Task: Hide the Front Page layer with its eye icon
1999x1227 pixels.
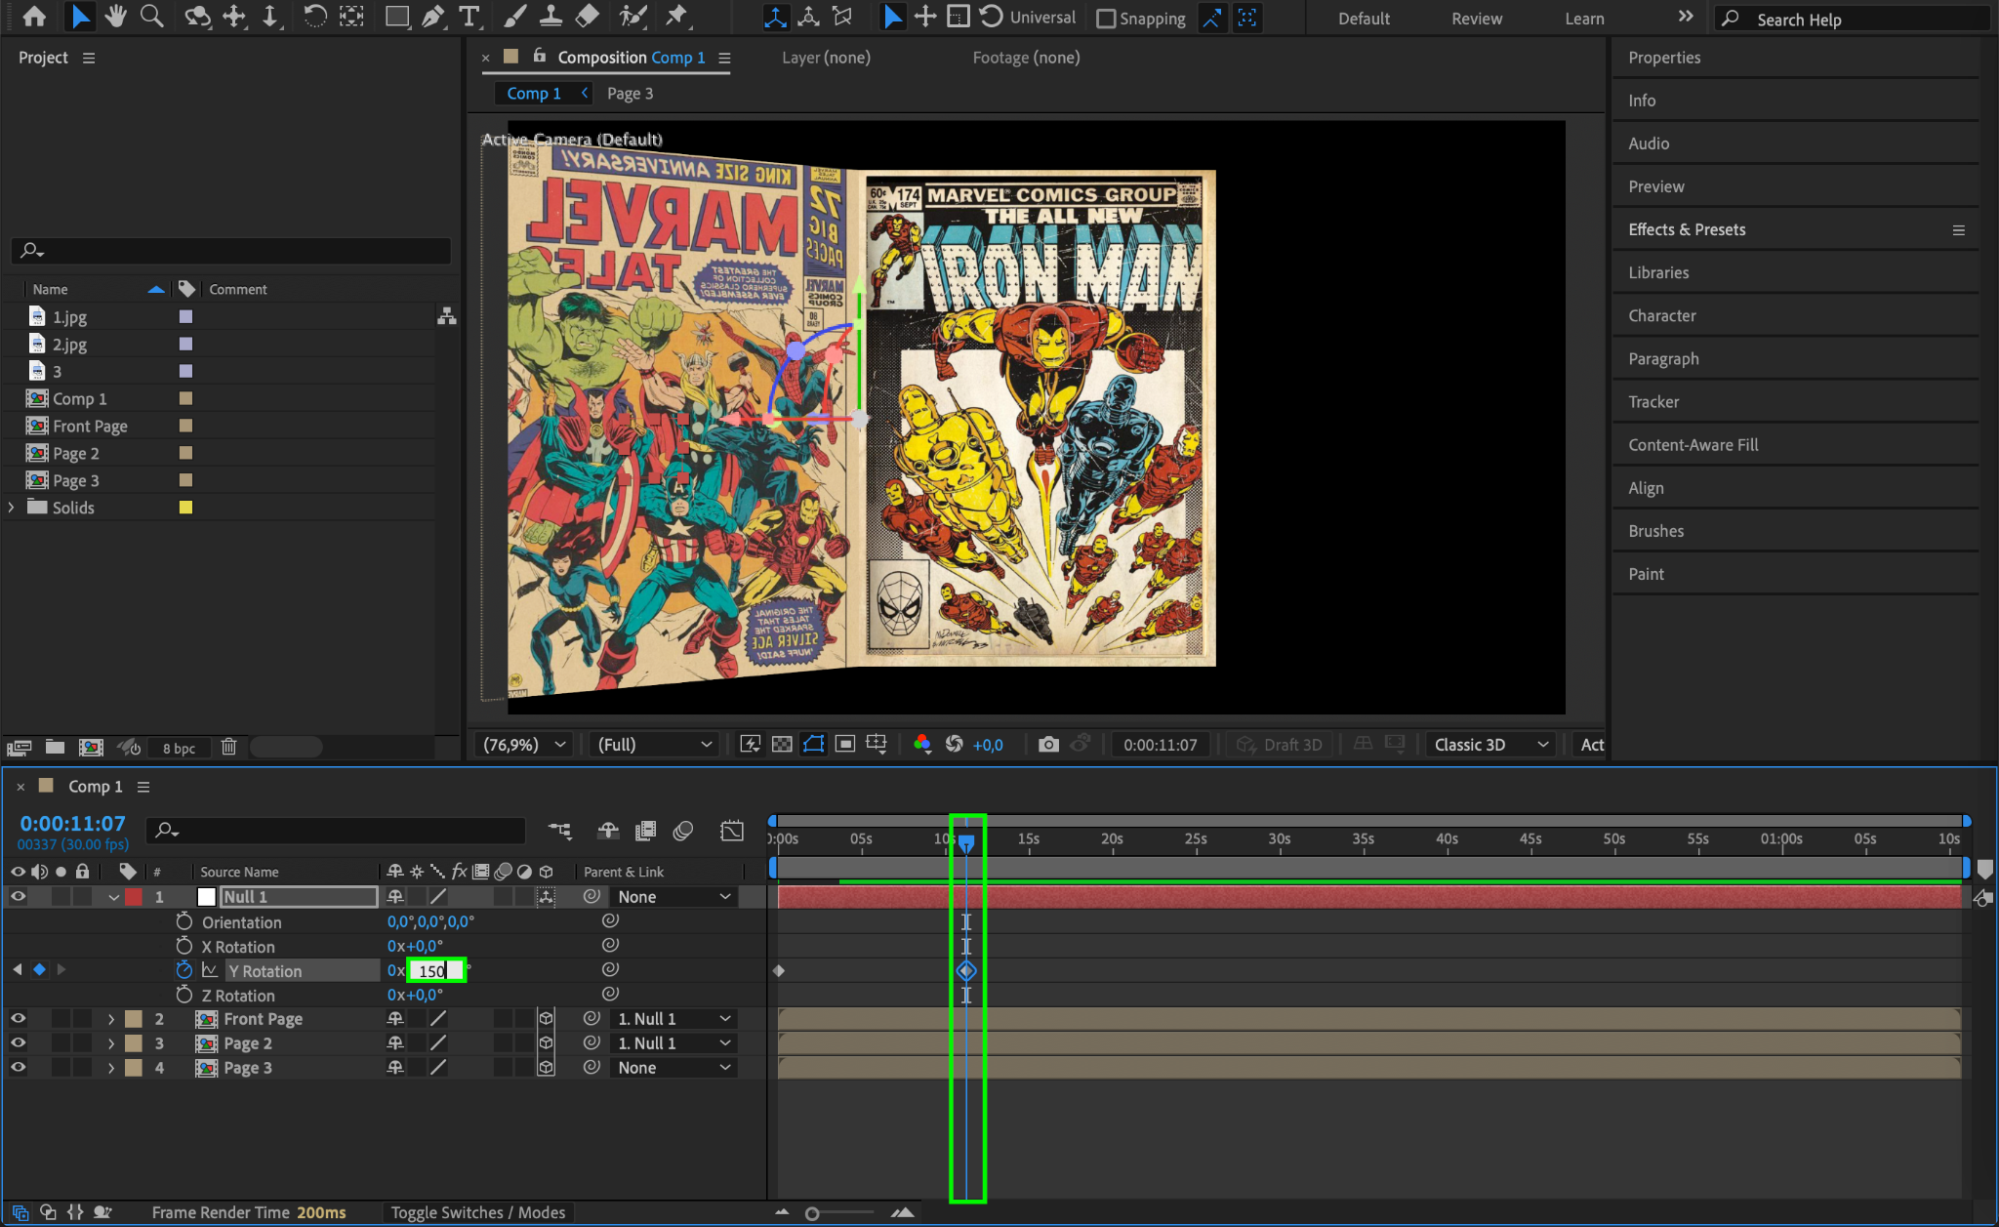Action: point(18,1018)
